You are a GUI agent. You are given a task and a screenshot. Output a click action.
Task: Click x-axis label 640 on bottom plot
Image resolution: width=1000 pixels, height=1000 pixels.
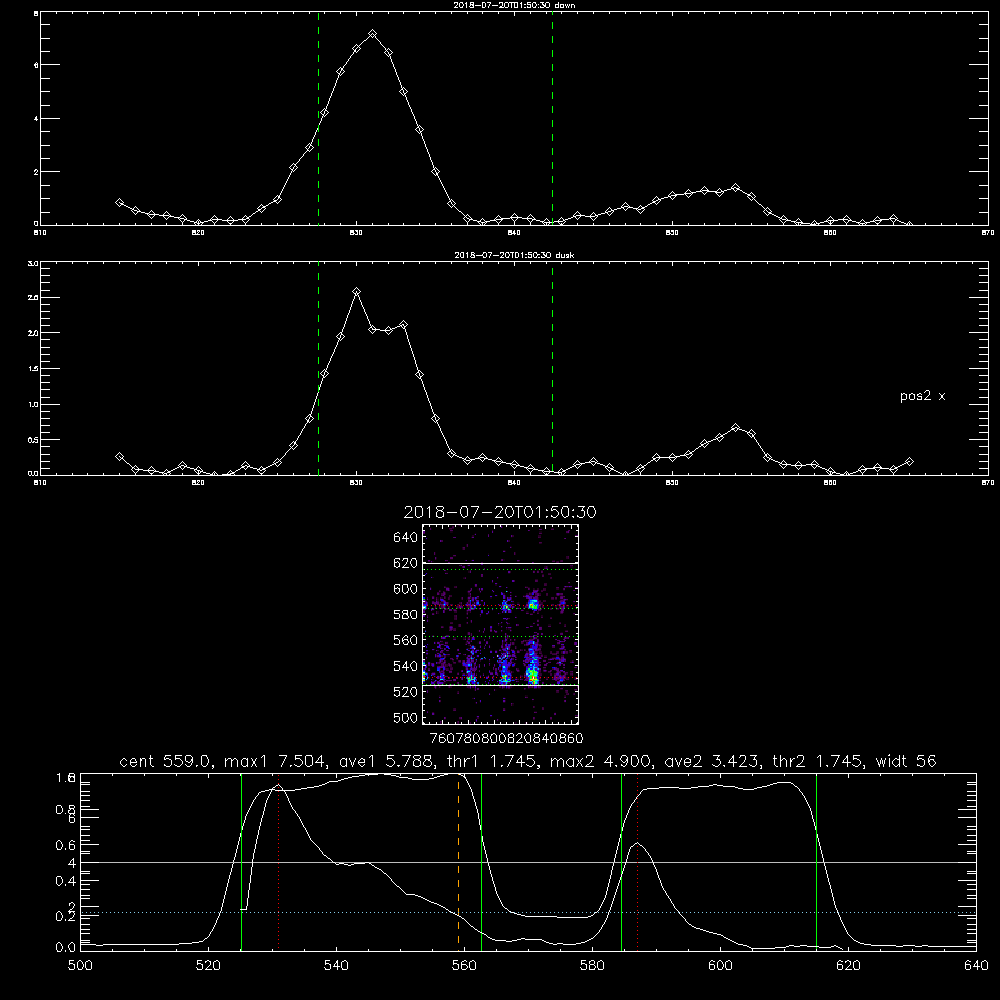pyautogui.click(x=976, y=966)
